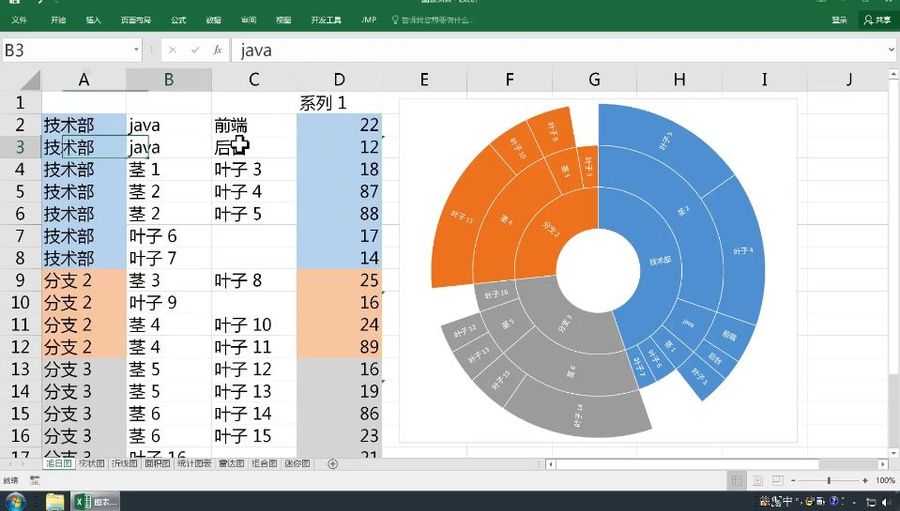The width and height of the screenshot is (900, 511).
Task: Select row 9 header
Action: (20, 280)
